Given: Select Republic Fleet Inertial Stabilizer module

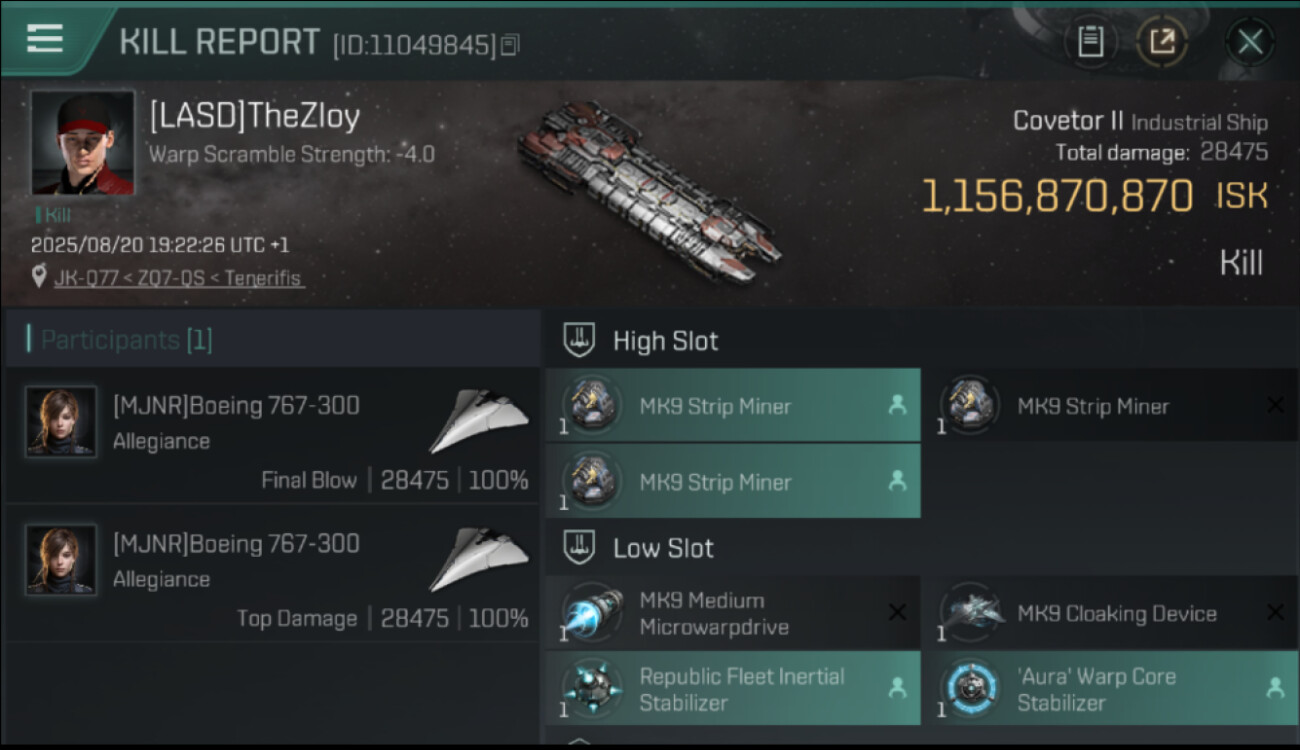Looking at the screenshot, I should (x=733, y=688).
